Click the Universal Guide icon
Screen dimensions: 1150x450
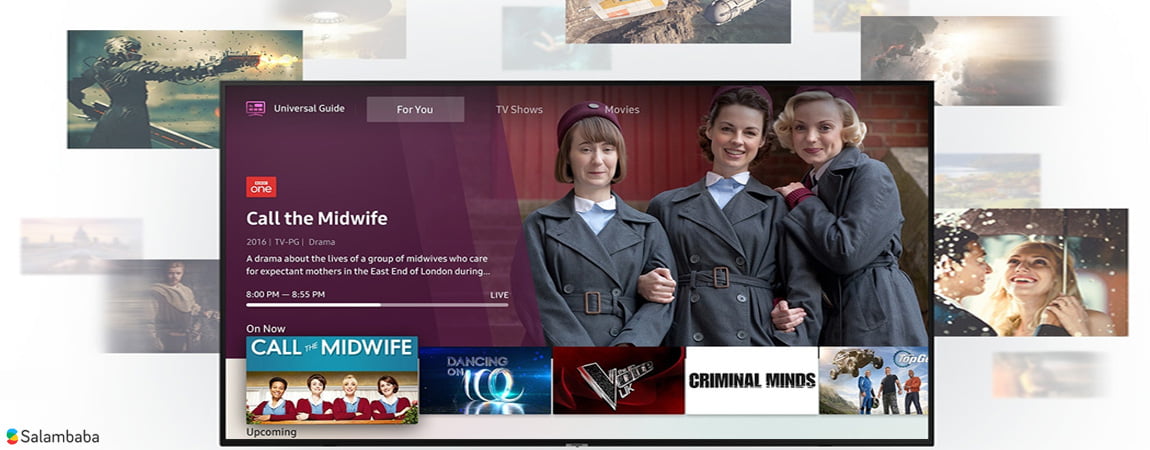click(256, 109)
